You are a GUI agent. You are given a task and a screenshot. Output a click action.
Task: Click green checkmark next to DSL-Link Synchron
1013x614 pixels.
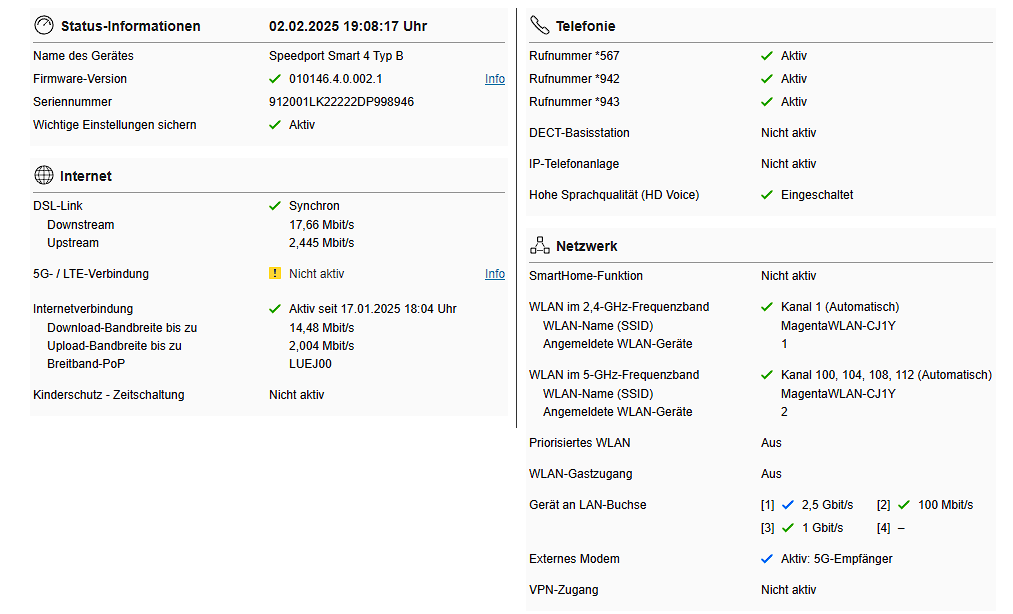[275, 206]
